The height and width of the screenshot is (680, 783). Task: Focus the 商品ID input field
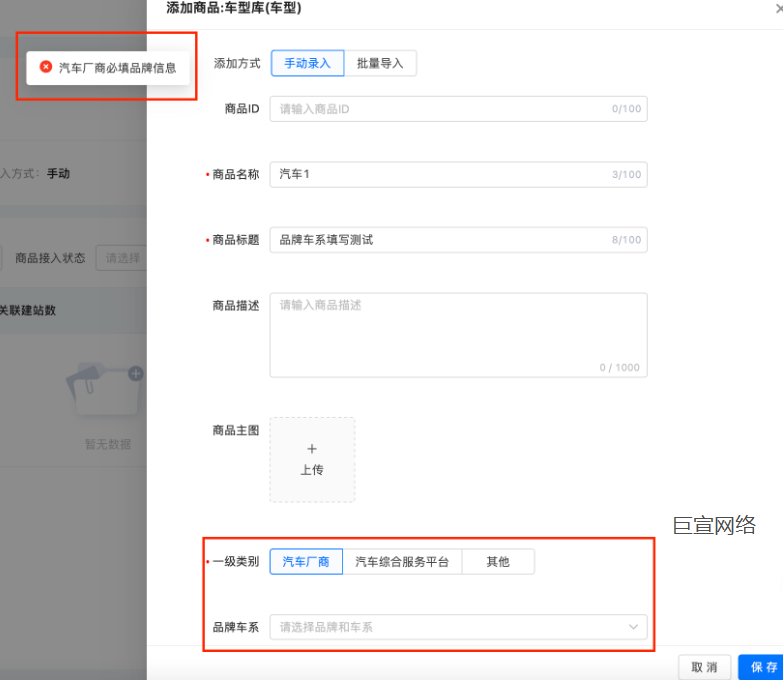[458, 109]
